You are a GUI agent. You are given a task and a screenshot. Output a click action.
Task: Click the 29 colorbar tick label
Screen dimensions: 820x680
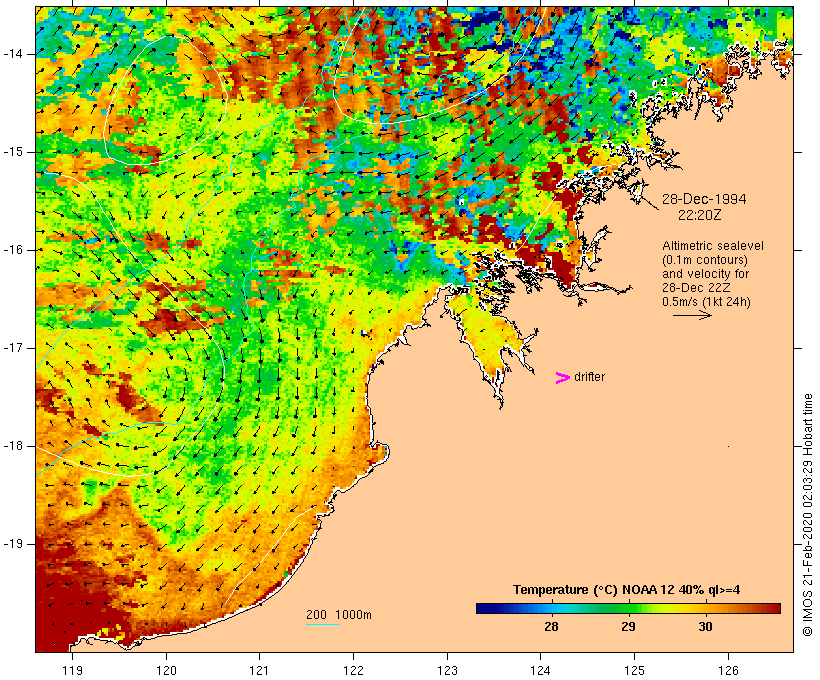628,626
